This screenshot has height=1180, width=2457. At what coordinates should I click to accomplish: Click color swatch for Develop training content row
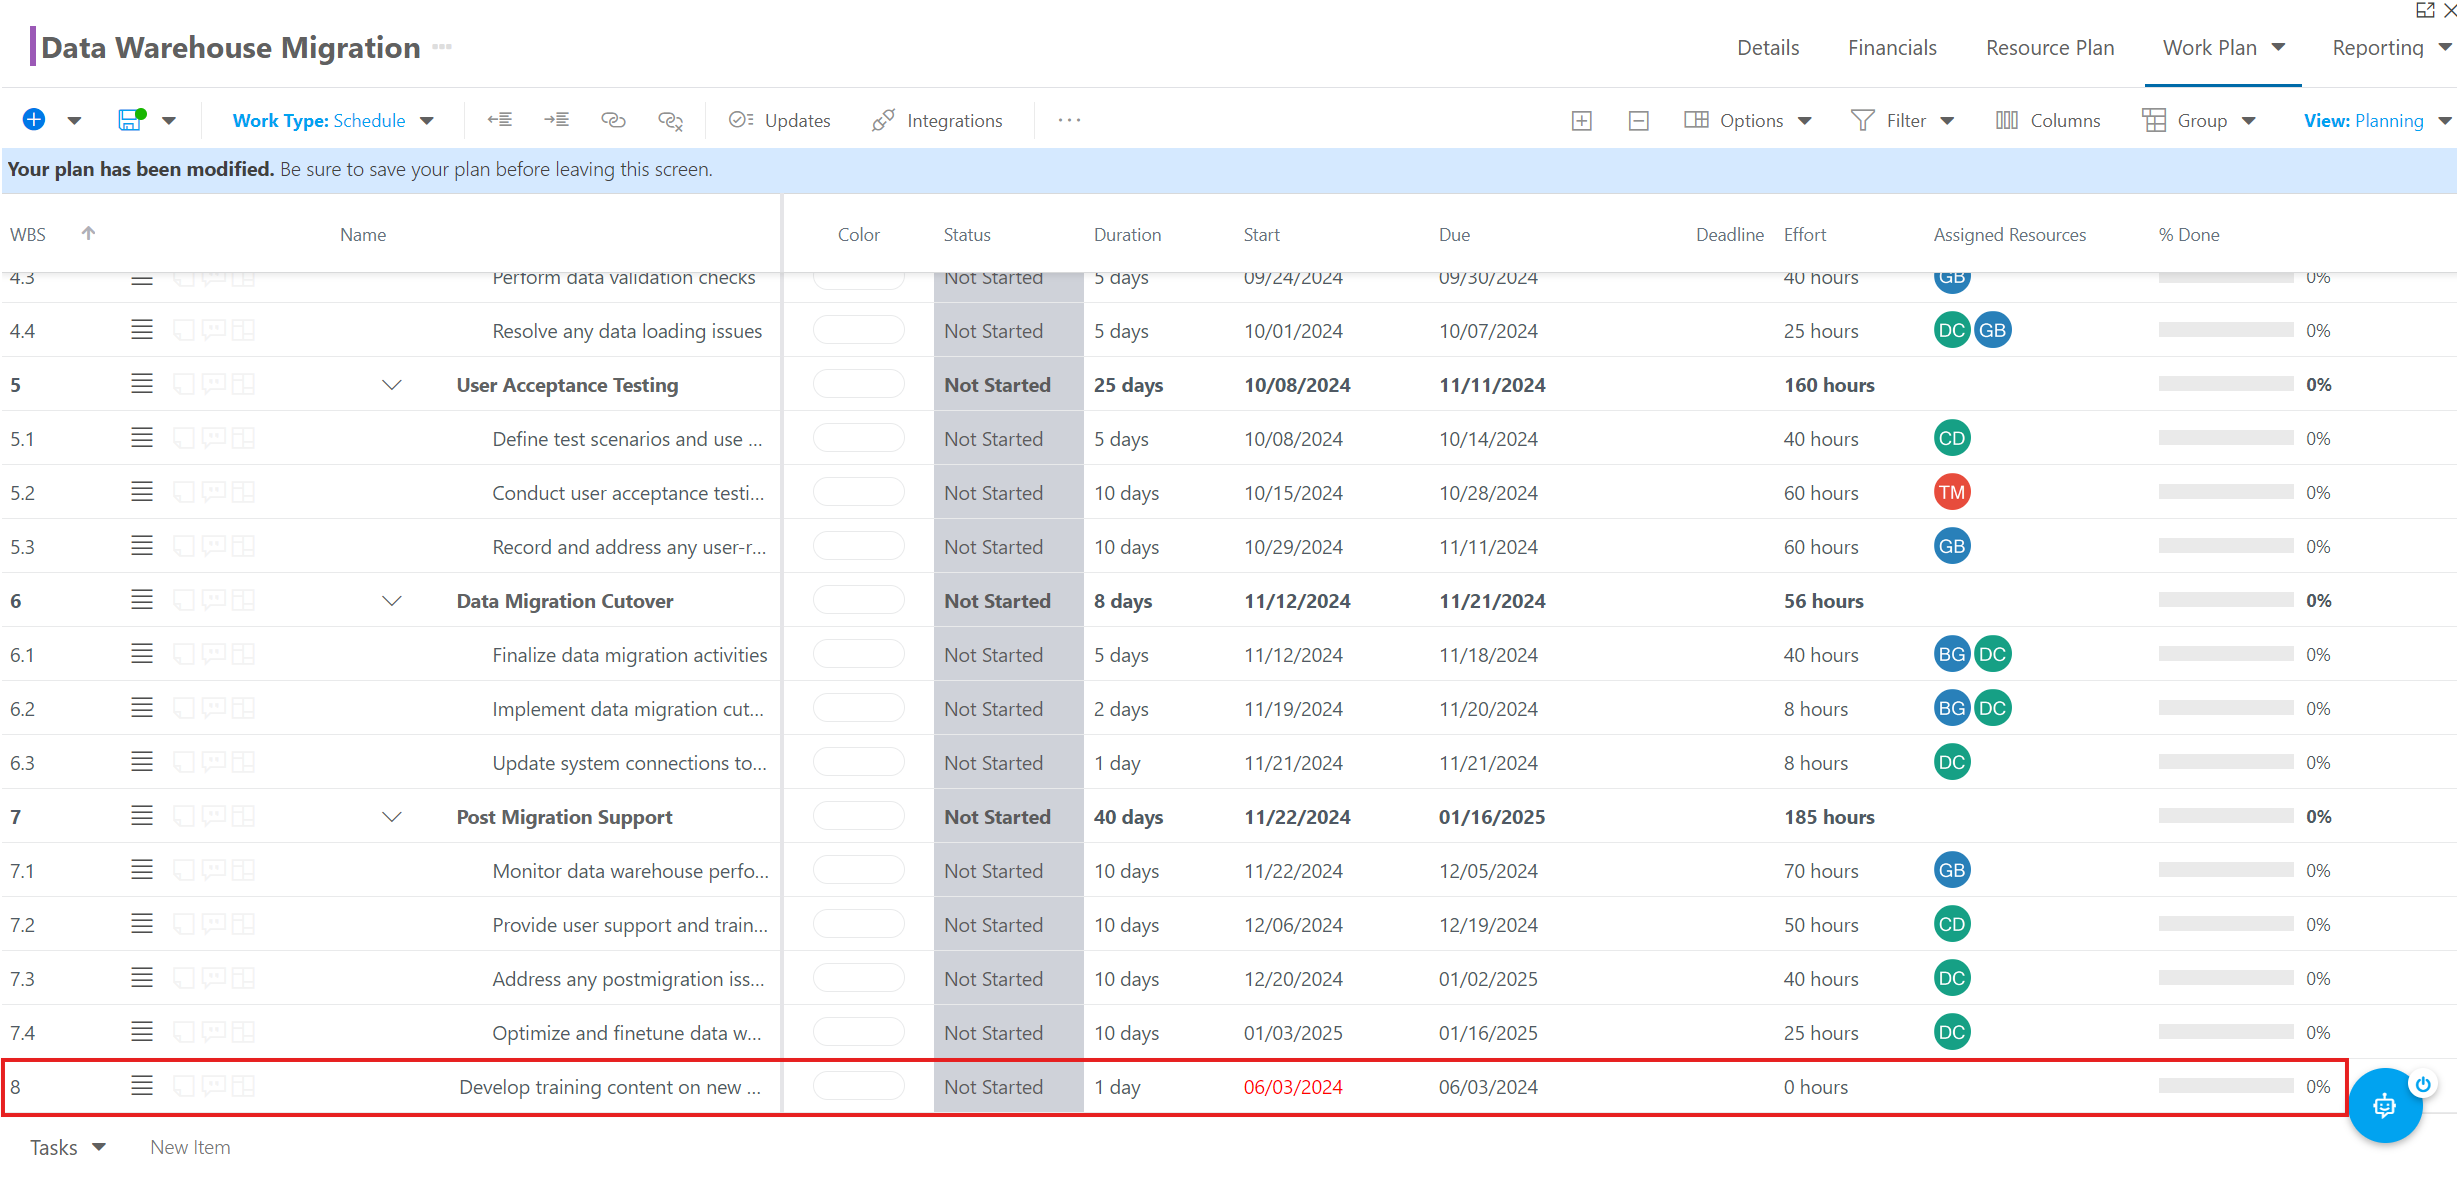point(858,1086)
